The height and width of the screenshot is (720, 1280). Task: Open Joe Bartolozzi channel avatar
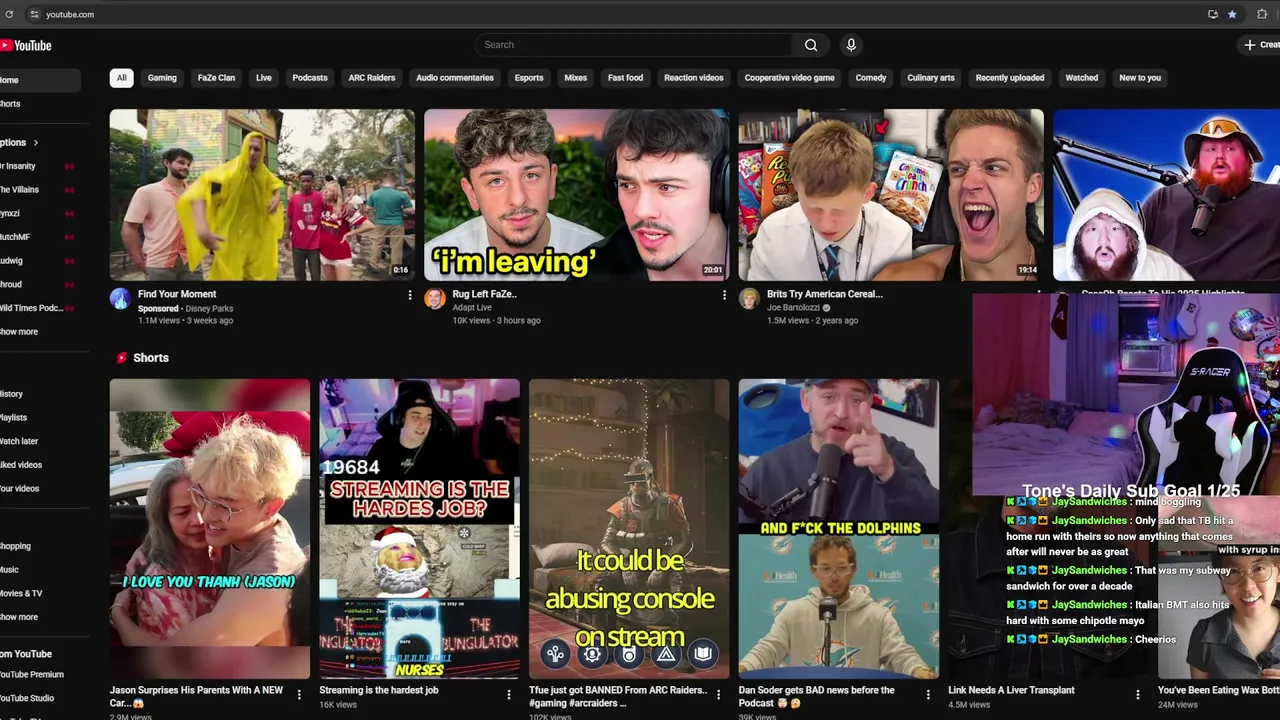point(749,298)
